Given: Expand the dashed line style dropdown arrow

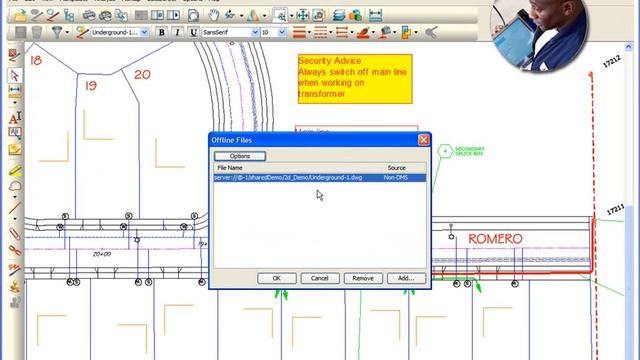Looking at the screenshot, I should (331, 33).
